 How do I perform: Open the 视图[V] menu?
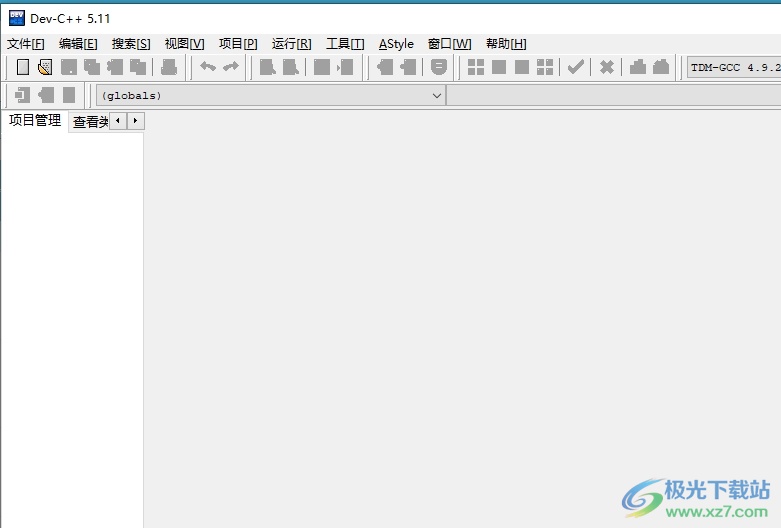click(184, 44)
